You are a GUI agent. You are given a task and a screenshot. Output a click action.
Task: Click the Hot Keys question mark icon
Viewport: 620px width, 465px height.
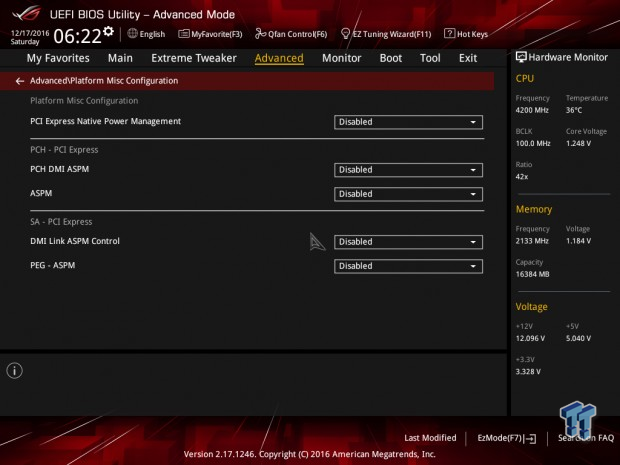coord(449,34)
